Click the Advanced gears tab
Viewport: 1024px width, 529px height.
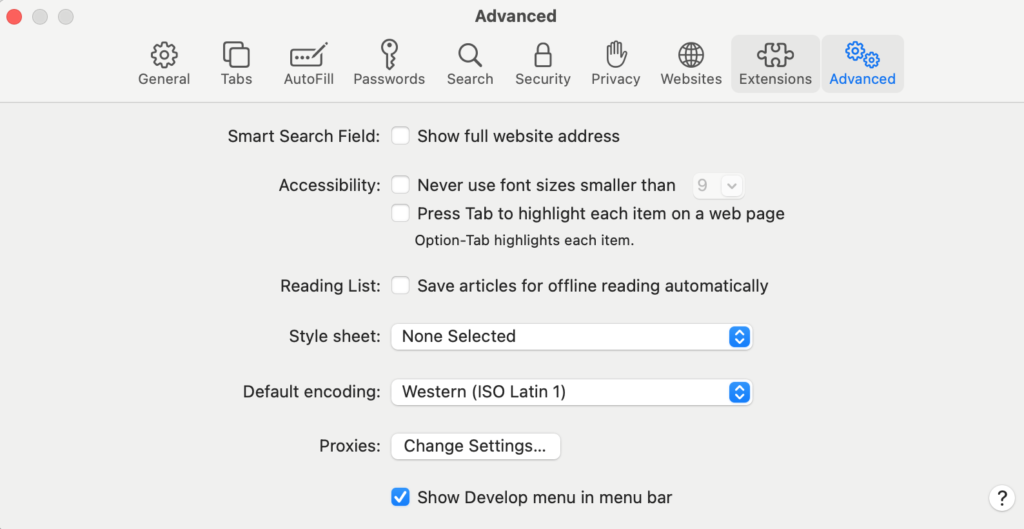(x=863, y=64)
